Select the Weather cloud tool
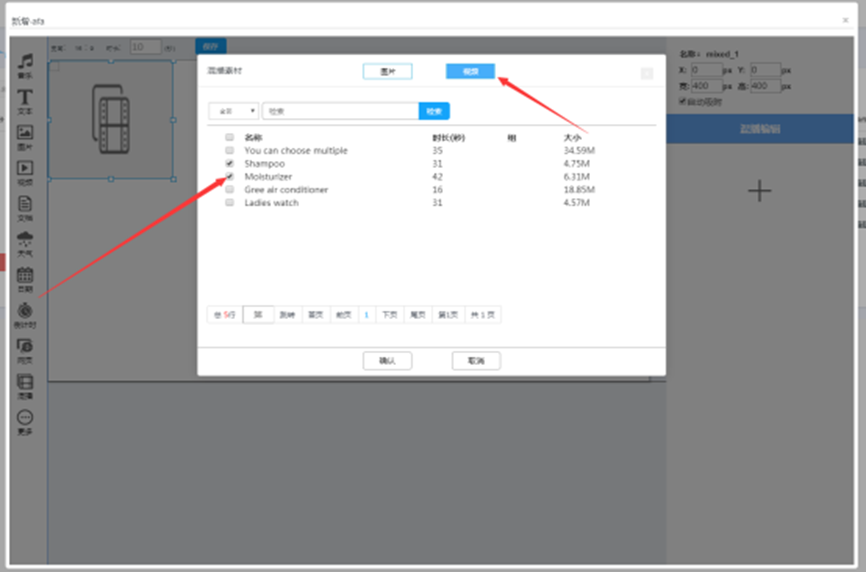Screen dimensions: 866x572 [25, 240]
